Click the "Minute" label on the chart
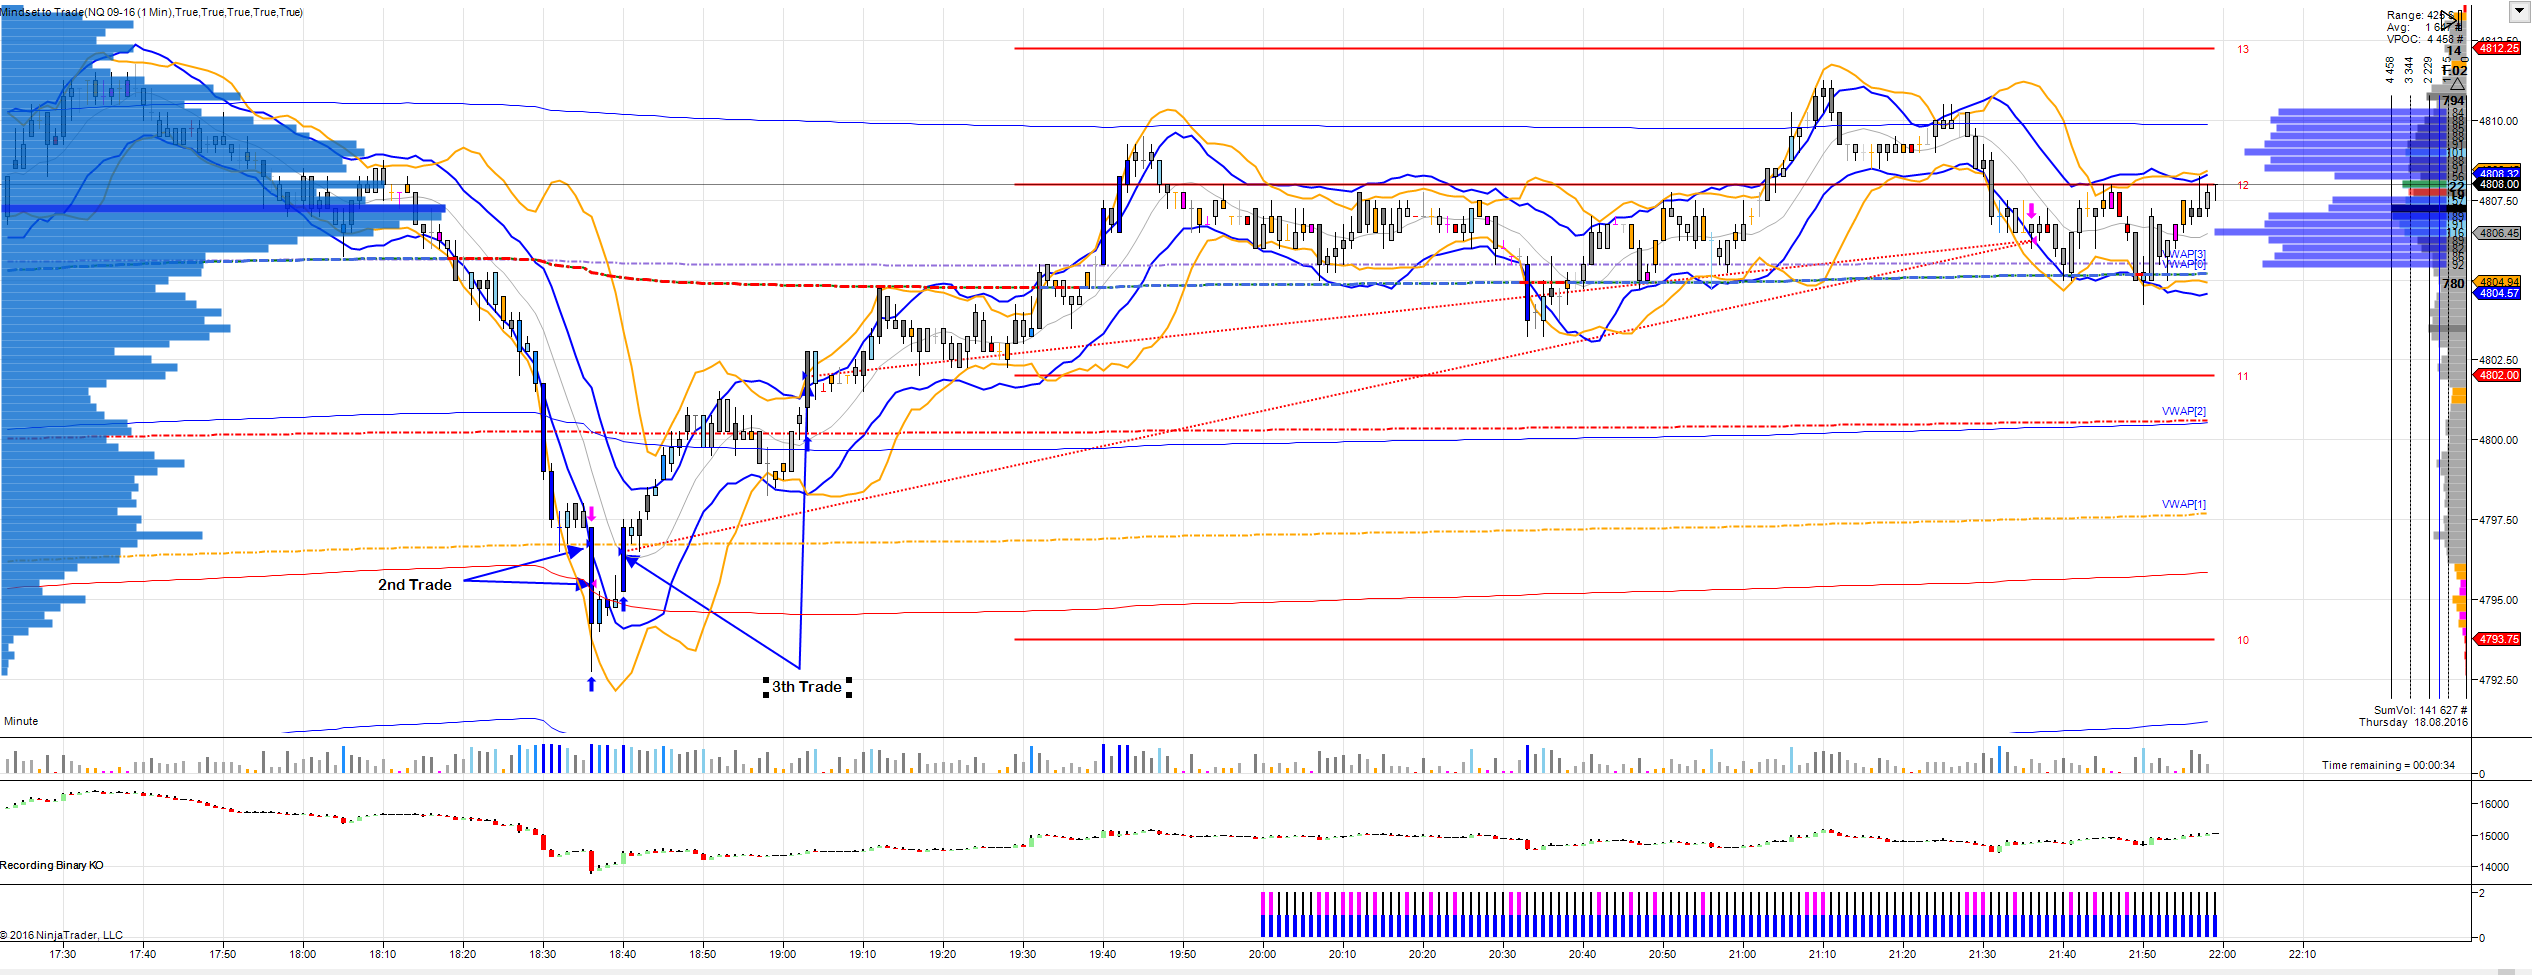Image resolution: width=2532 pixels, height=975 pixels. point(21,721)
